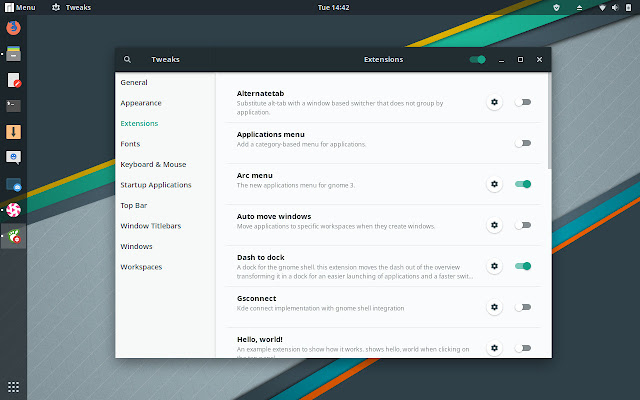Enable the Auto move windows extension
The height and width of the screenshot is (400, 640).
(523, 225)
